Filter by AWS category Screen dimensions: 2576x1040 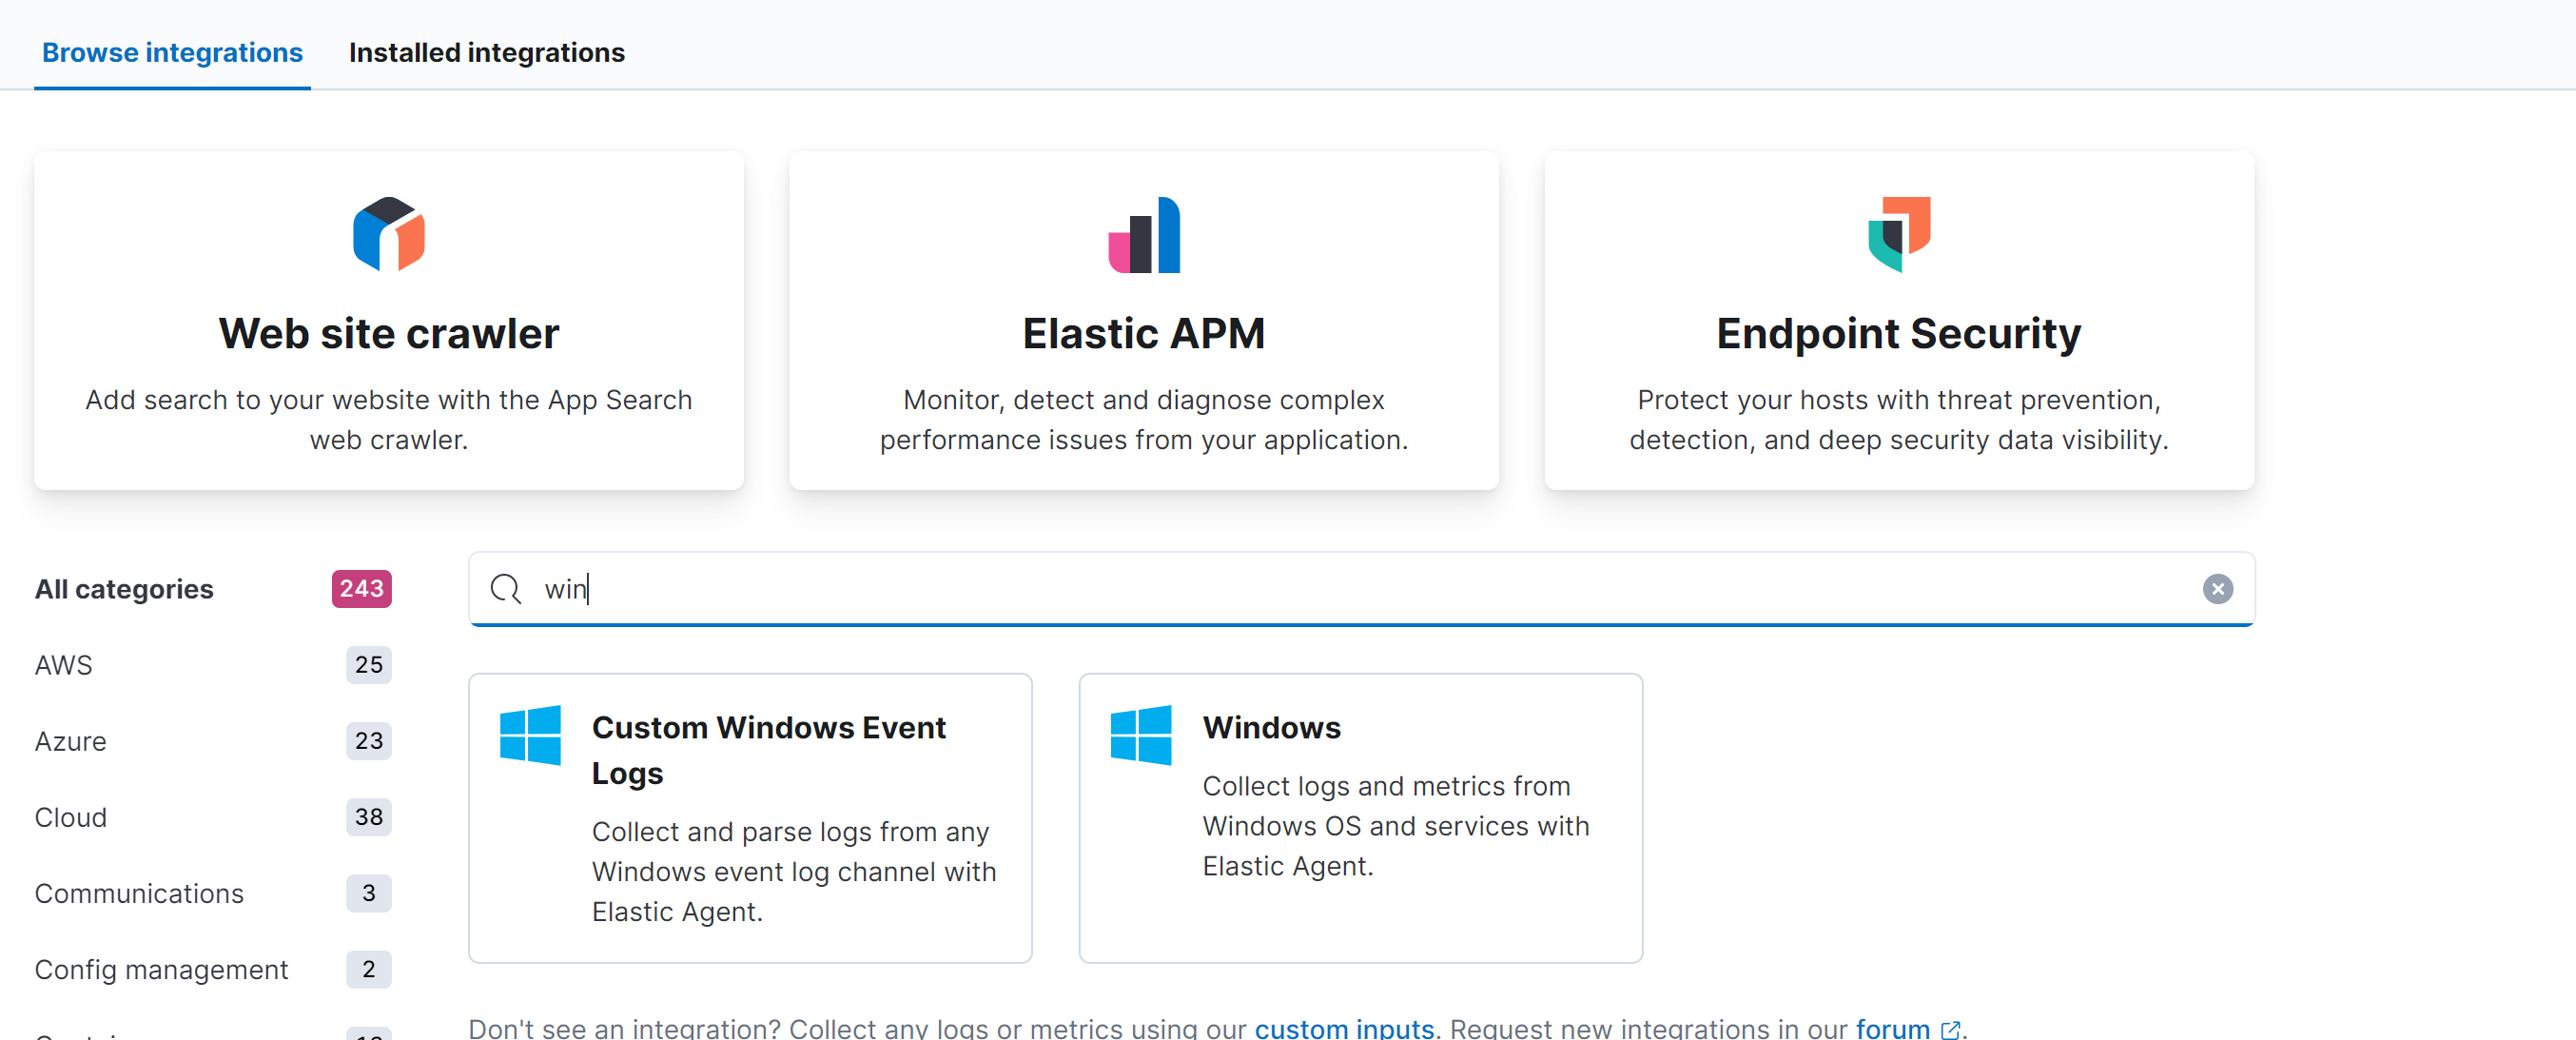tap(64, 665)
